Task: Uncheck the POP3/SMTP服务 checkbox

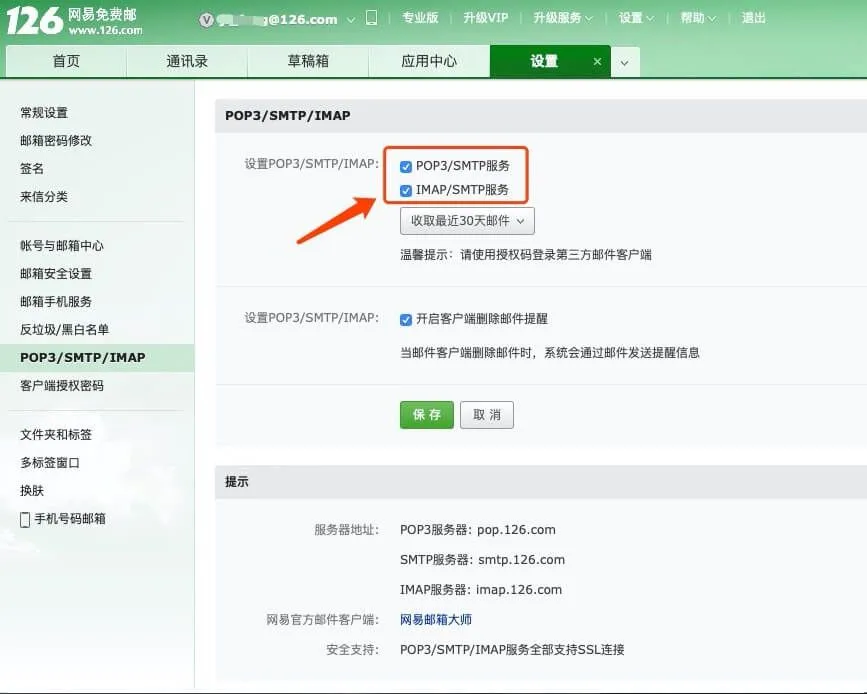Action: point(405,167)
